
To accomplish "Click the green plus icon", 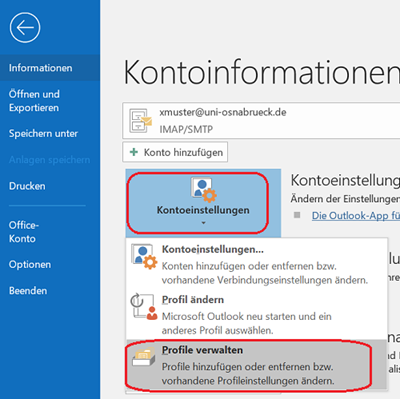I will (x=134, y=152).
